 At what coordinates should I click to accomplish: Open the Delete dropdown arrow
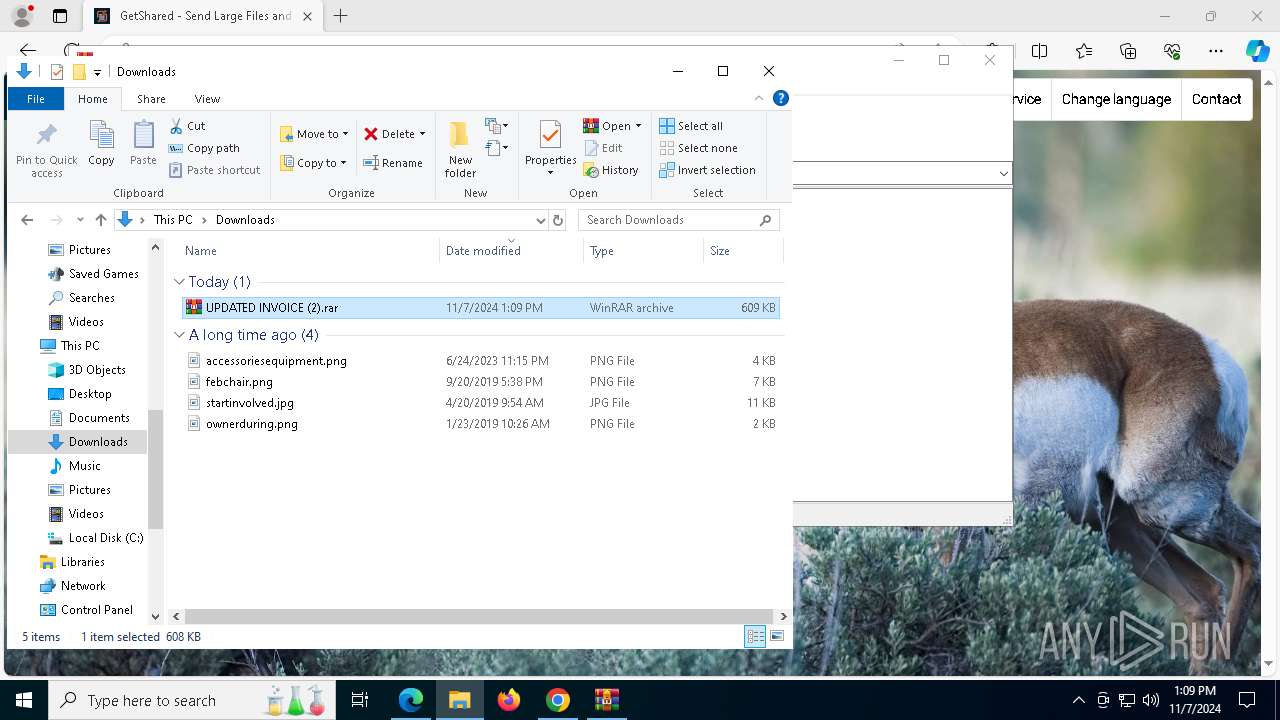[422, 134]
